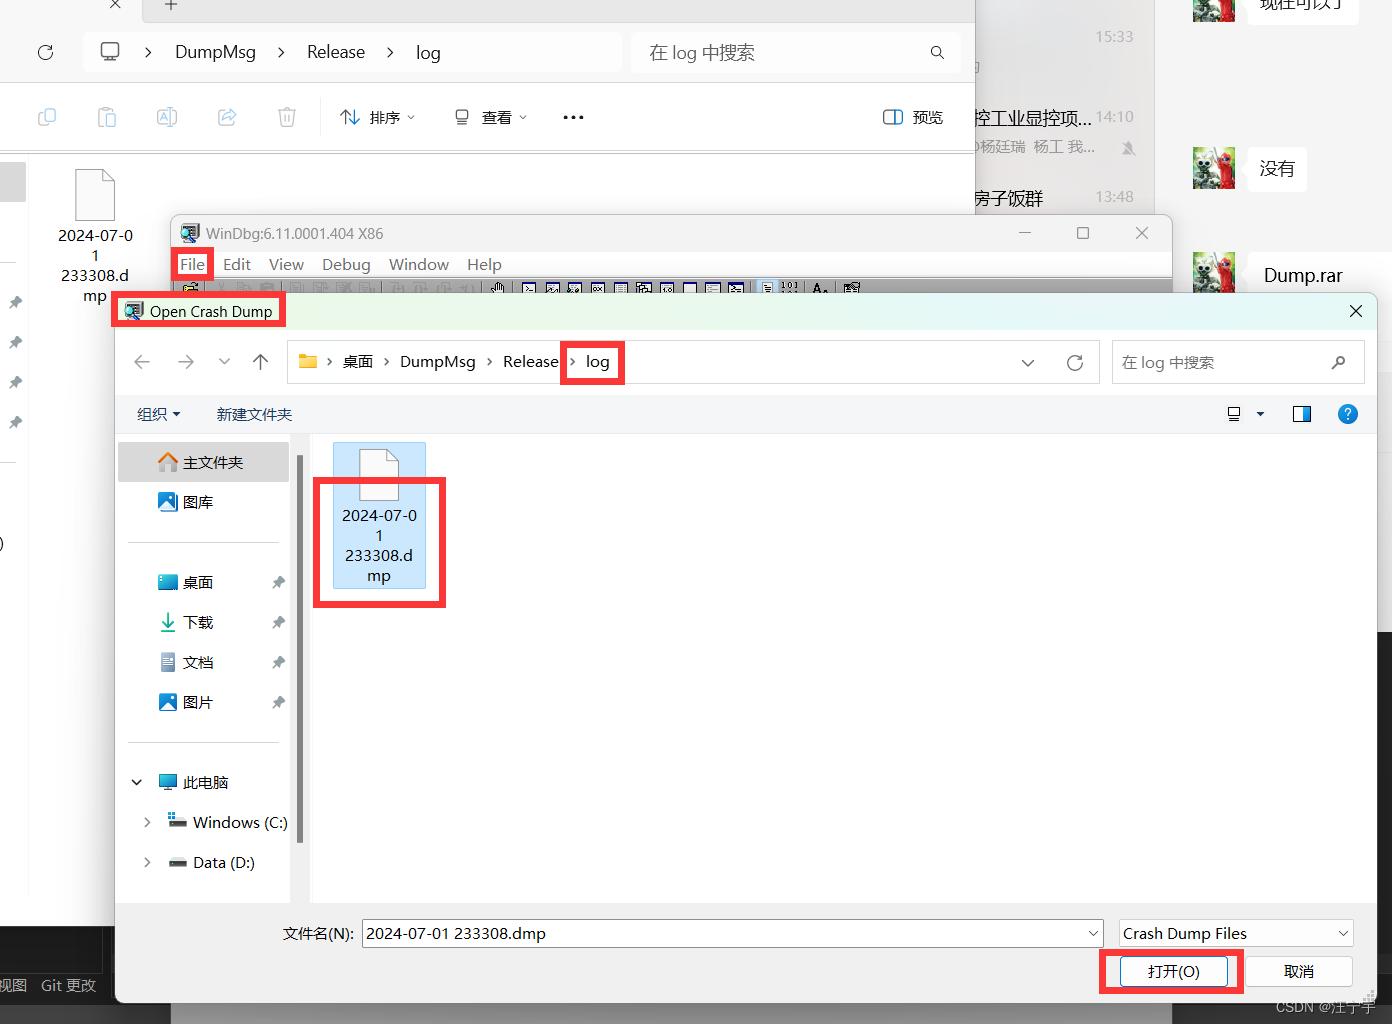Open the view options arrow in dialog toolbar

tap(1260, 414)
